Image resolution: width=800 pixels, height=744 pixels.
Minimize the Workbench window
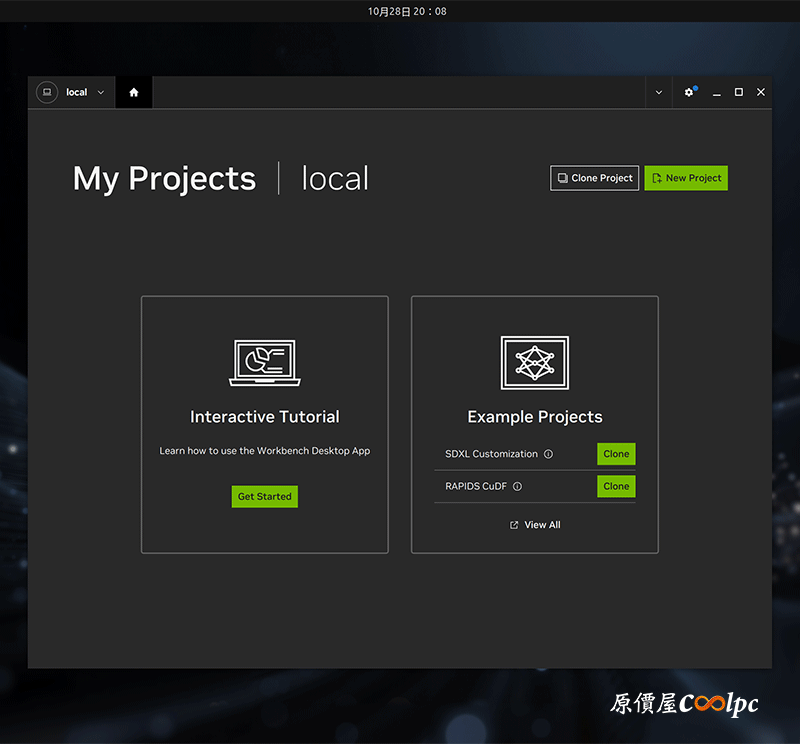(x=717, y=92)
